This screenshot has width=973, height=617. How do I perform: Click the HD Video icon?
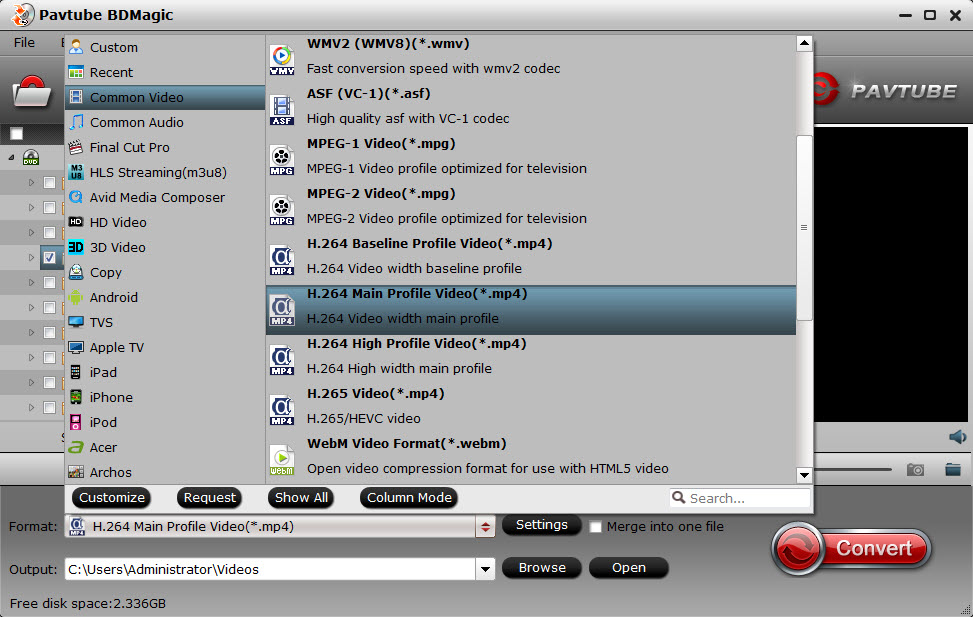click(76, 222)
